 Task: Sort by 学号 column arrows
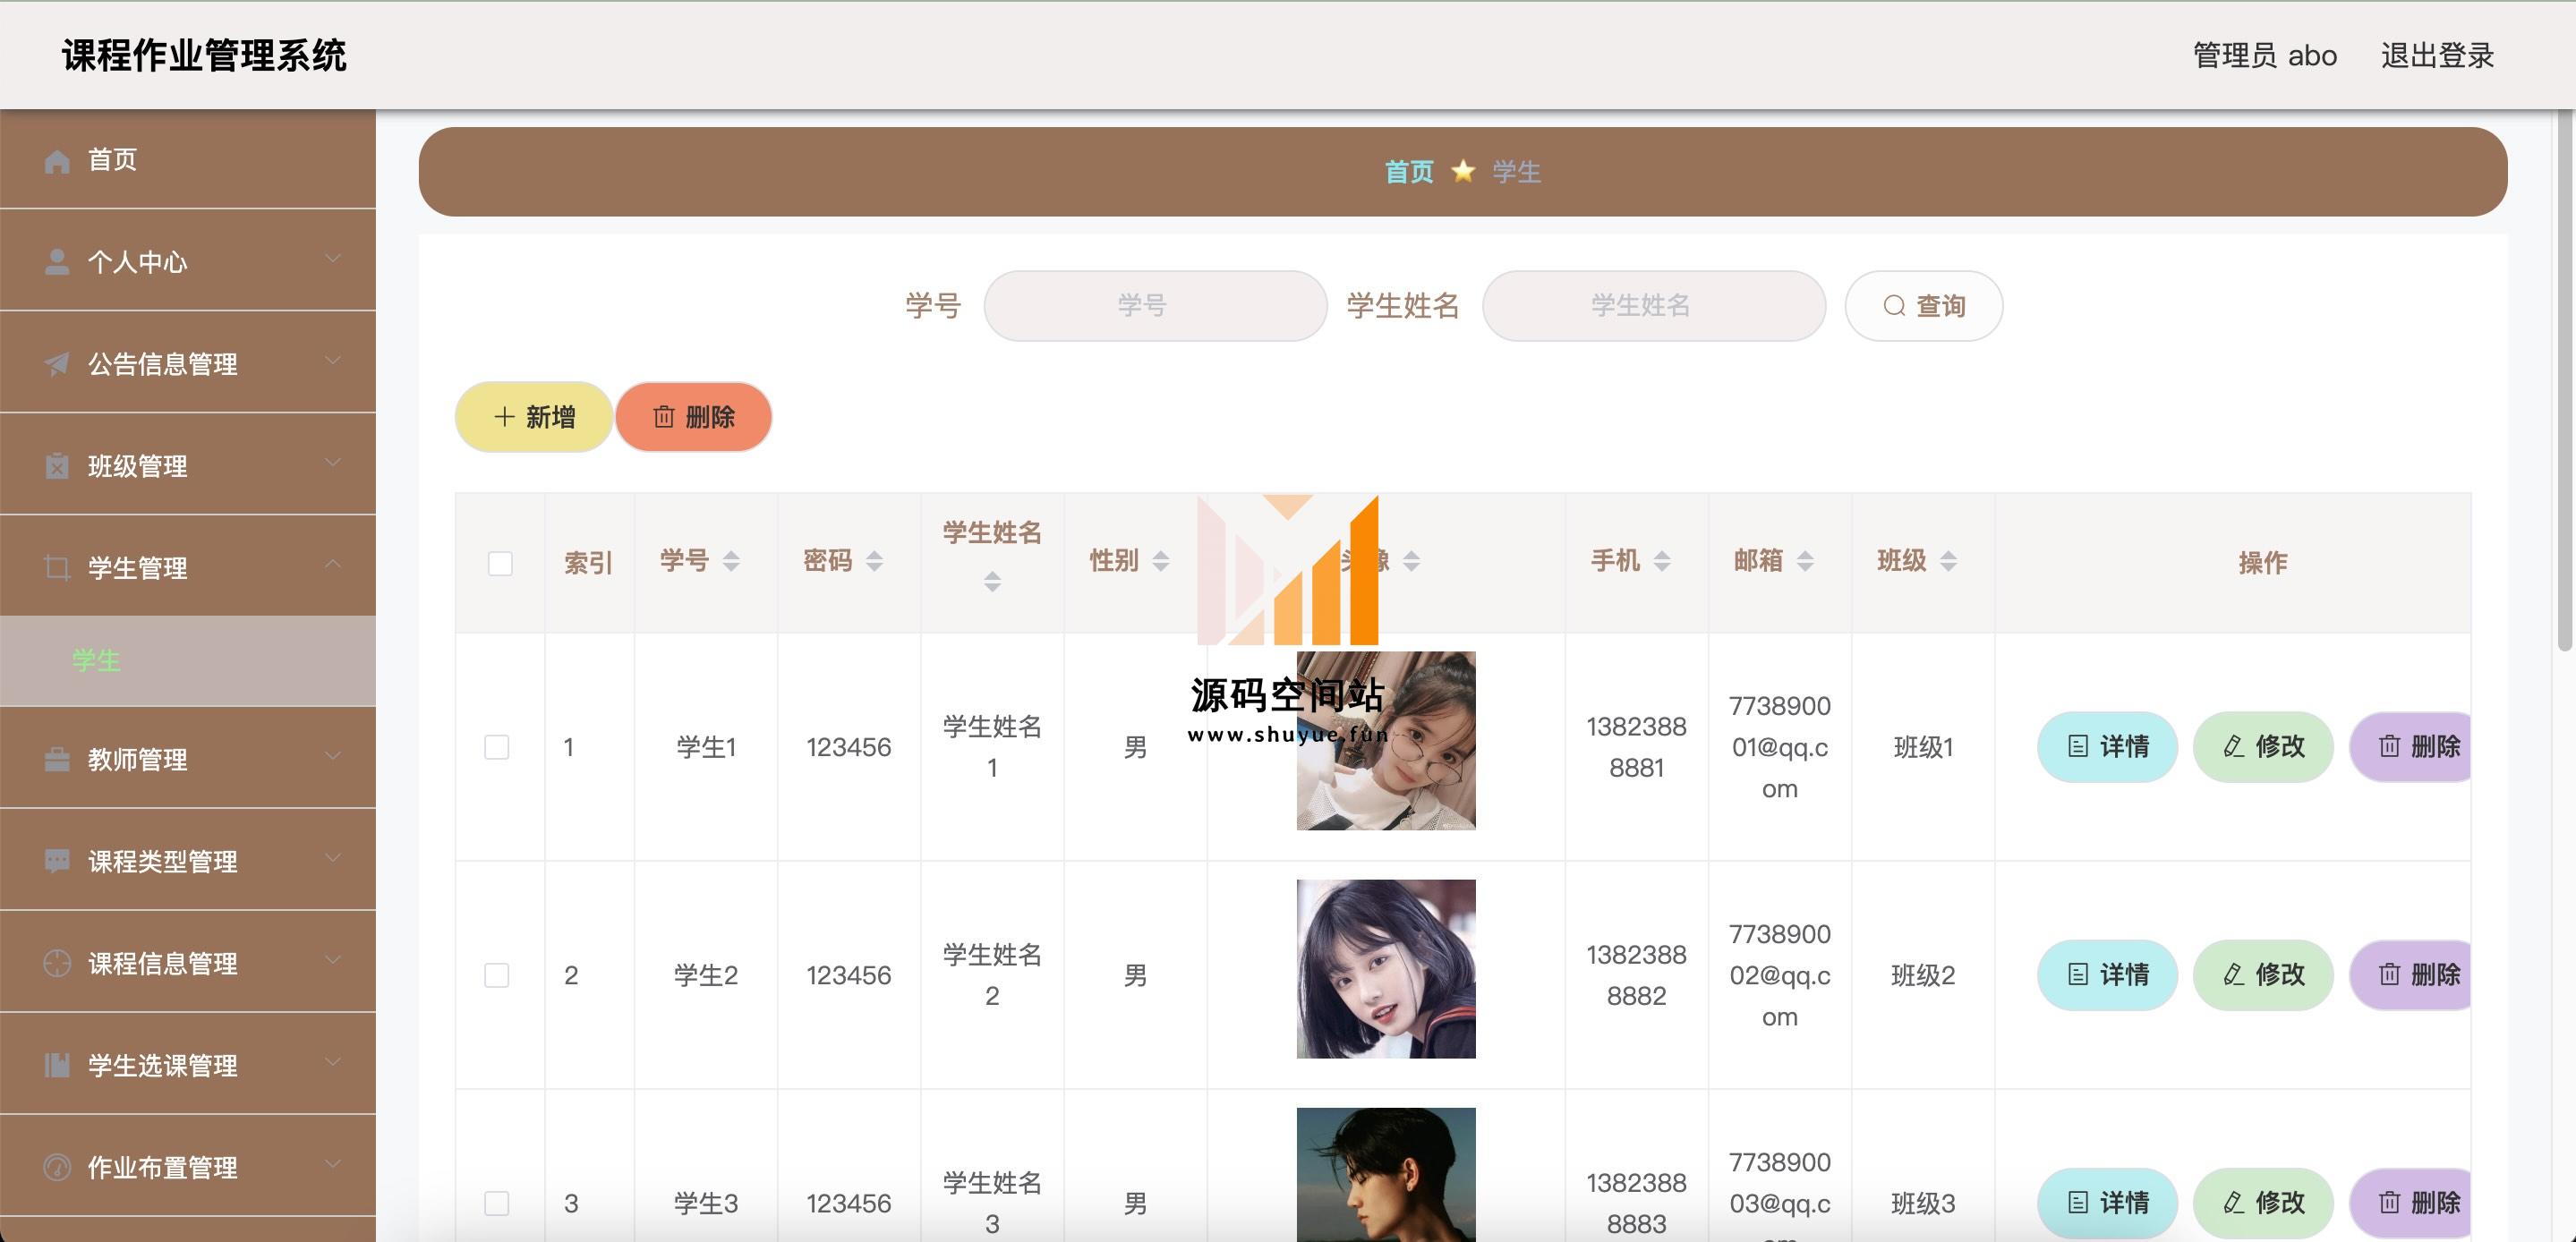pyautogui.click(x=731, y=561)
